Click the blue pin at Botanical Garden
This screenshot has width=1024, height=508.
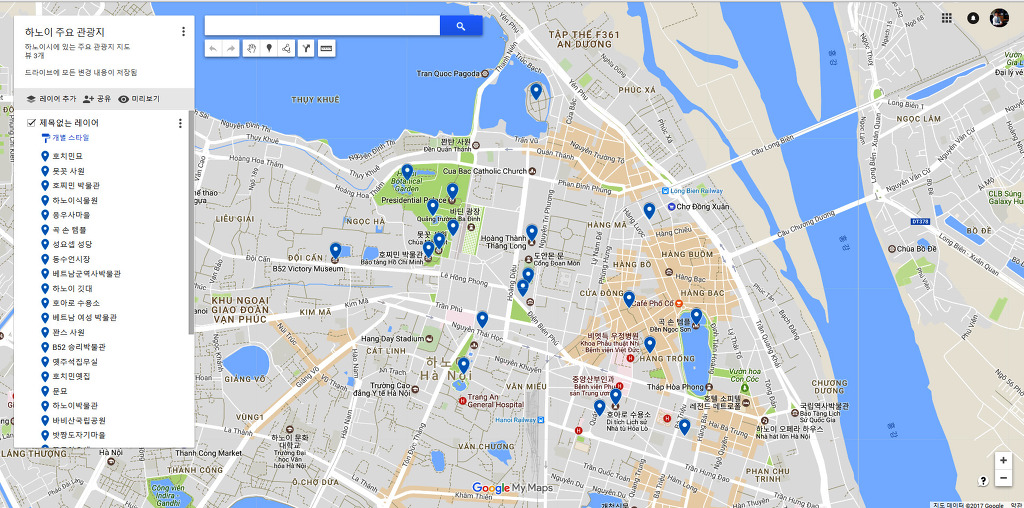(408, 172)
